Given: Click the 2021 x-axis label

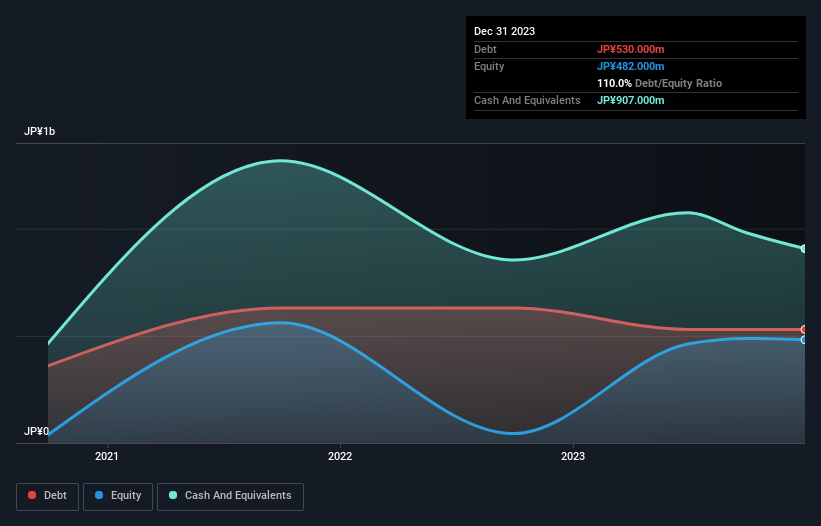Looking at the screenshot, I should 107,456.
